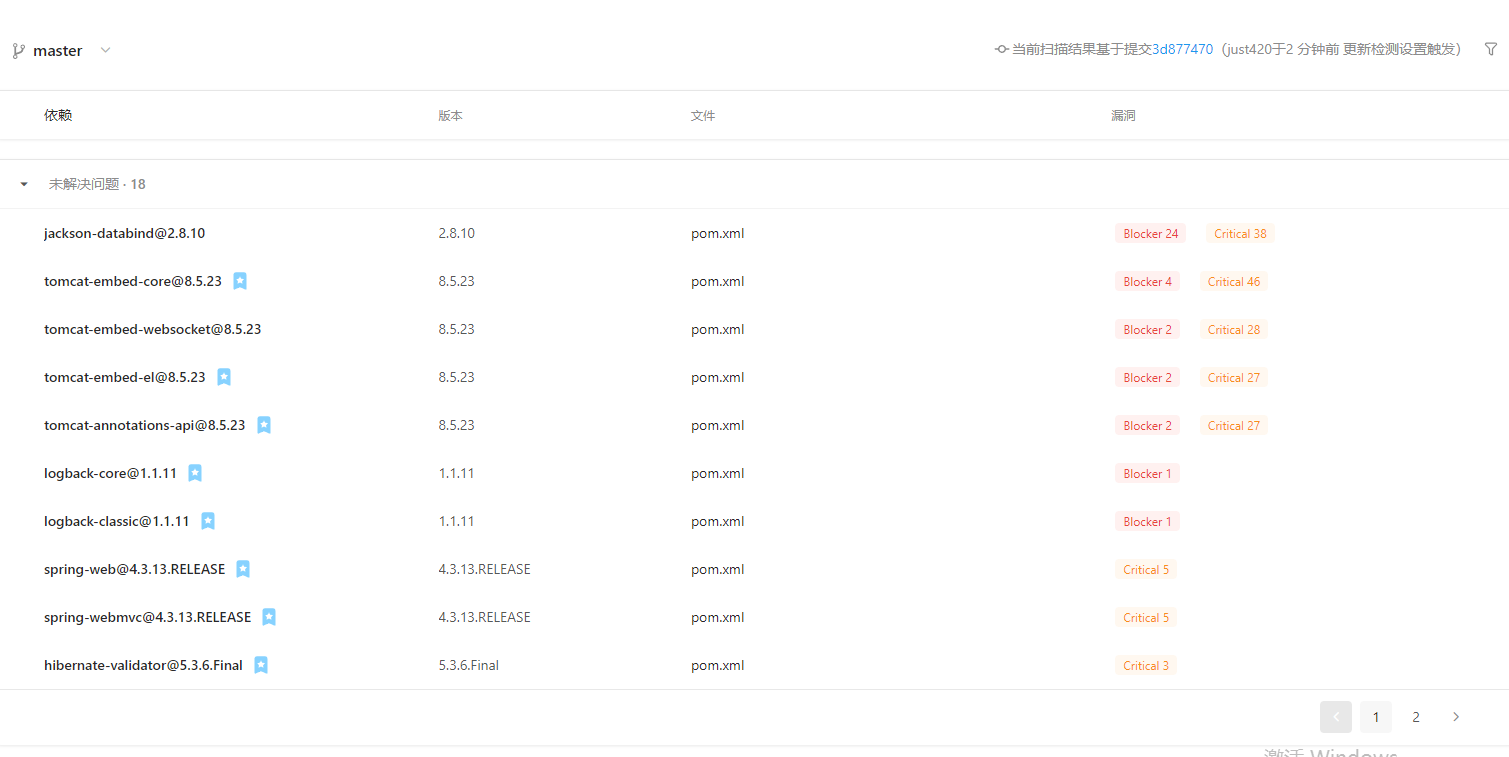Click bookmark badge next to logback-classic@1.1.11
Image resolution: width=1509 pixels, height=757 pixels.
coord(208,521)
